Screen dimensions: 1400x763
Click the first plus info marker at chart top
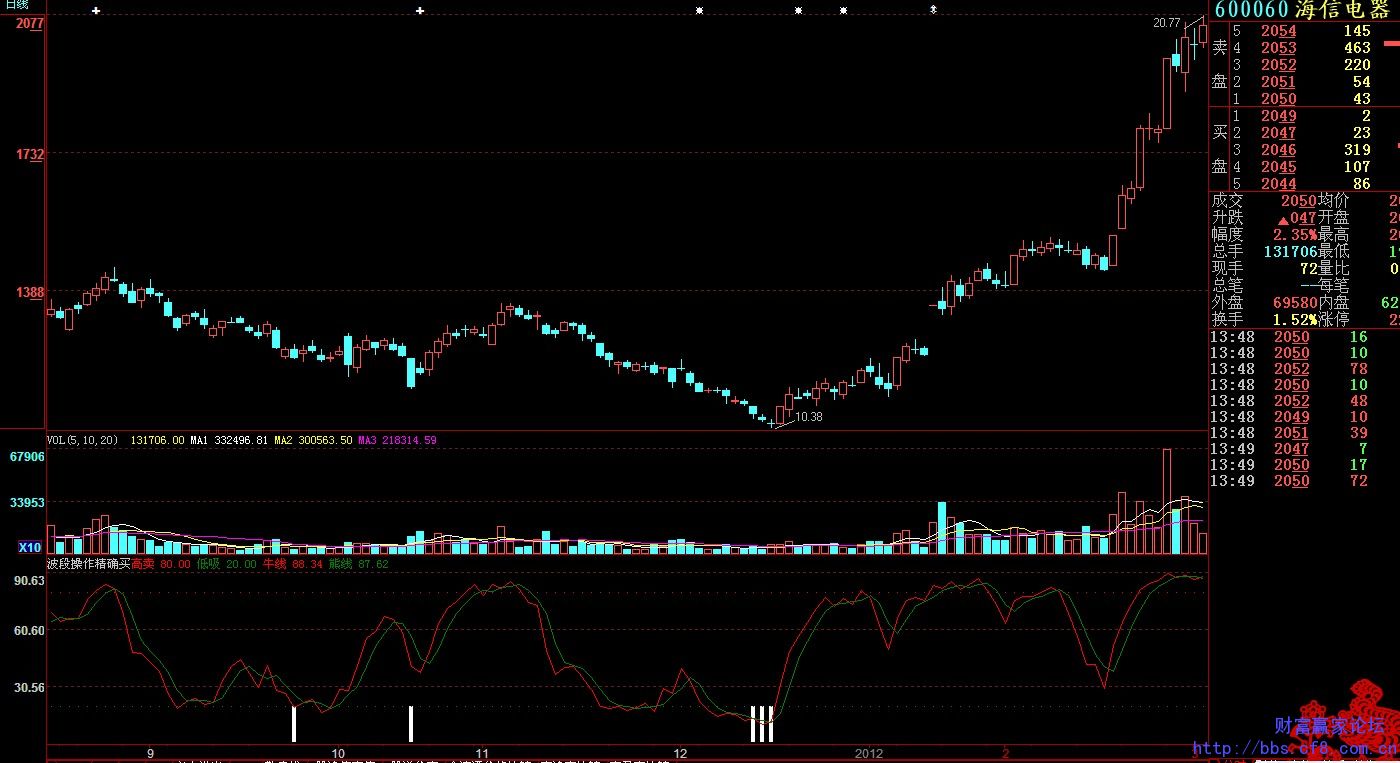click(96, 11)
